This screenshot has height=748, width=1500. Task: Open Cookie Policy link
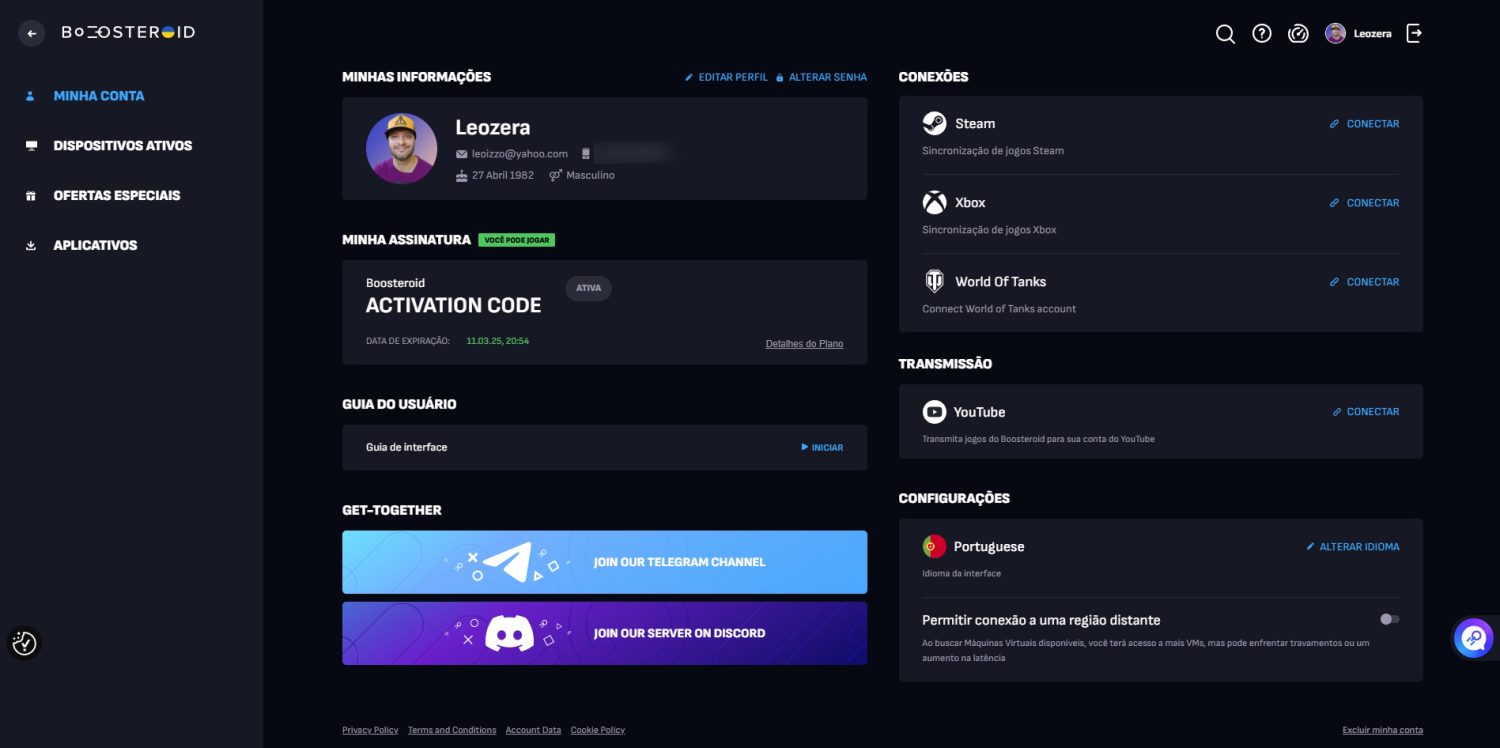point(598,730)
